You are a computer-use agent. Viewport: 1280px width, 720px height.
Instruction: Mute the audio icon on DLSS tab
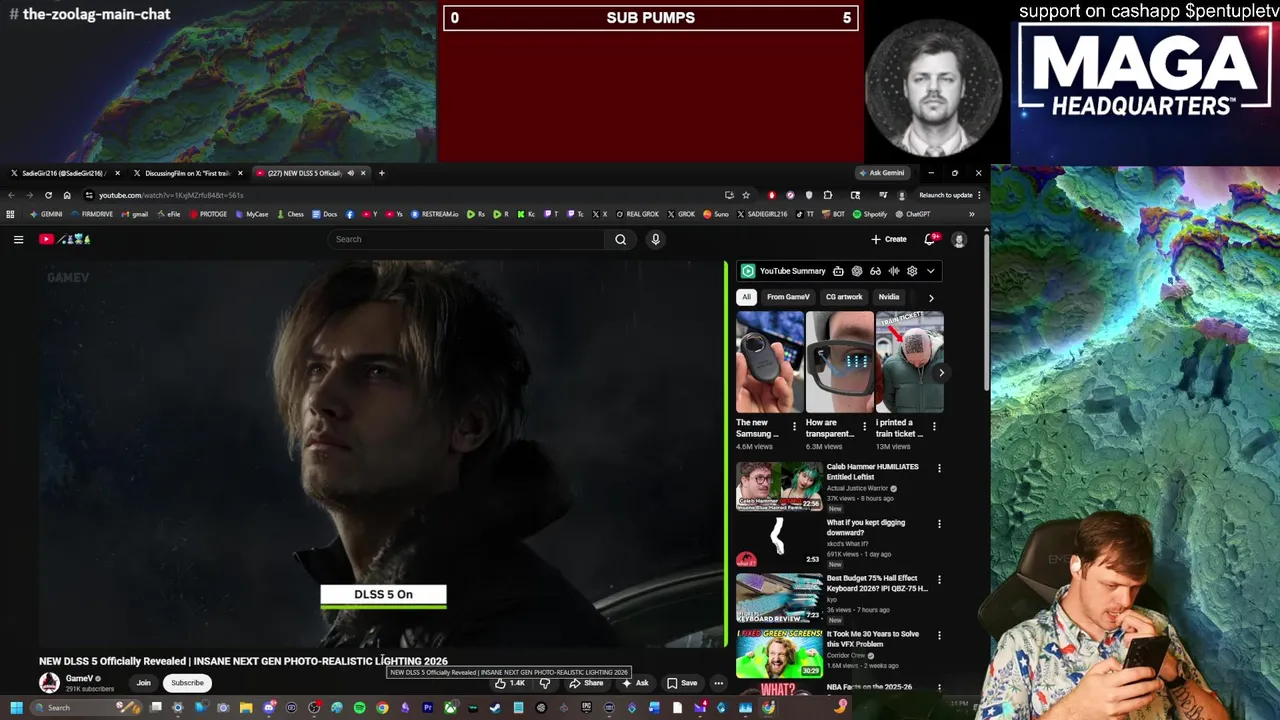click(351, 173)
